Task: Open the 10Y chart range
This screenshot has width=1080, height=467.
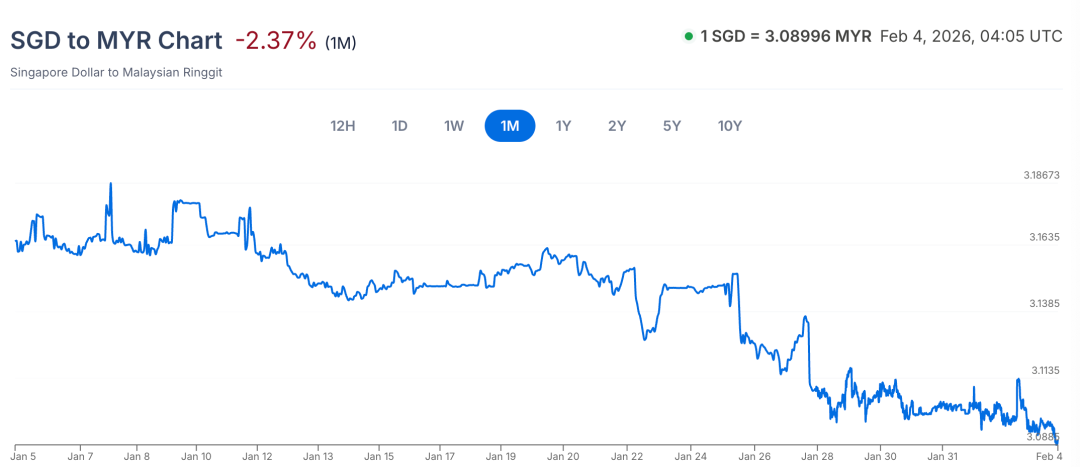Action: coord(730,126)
